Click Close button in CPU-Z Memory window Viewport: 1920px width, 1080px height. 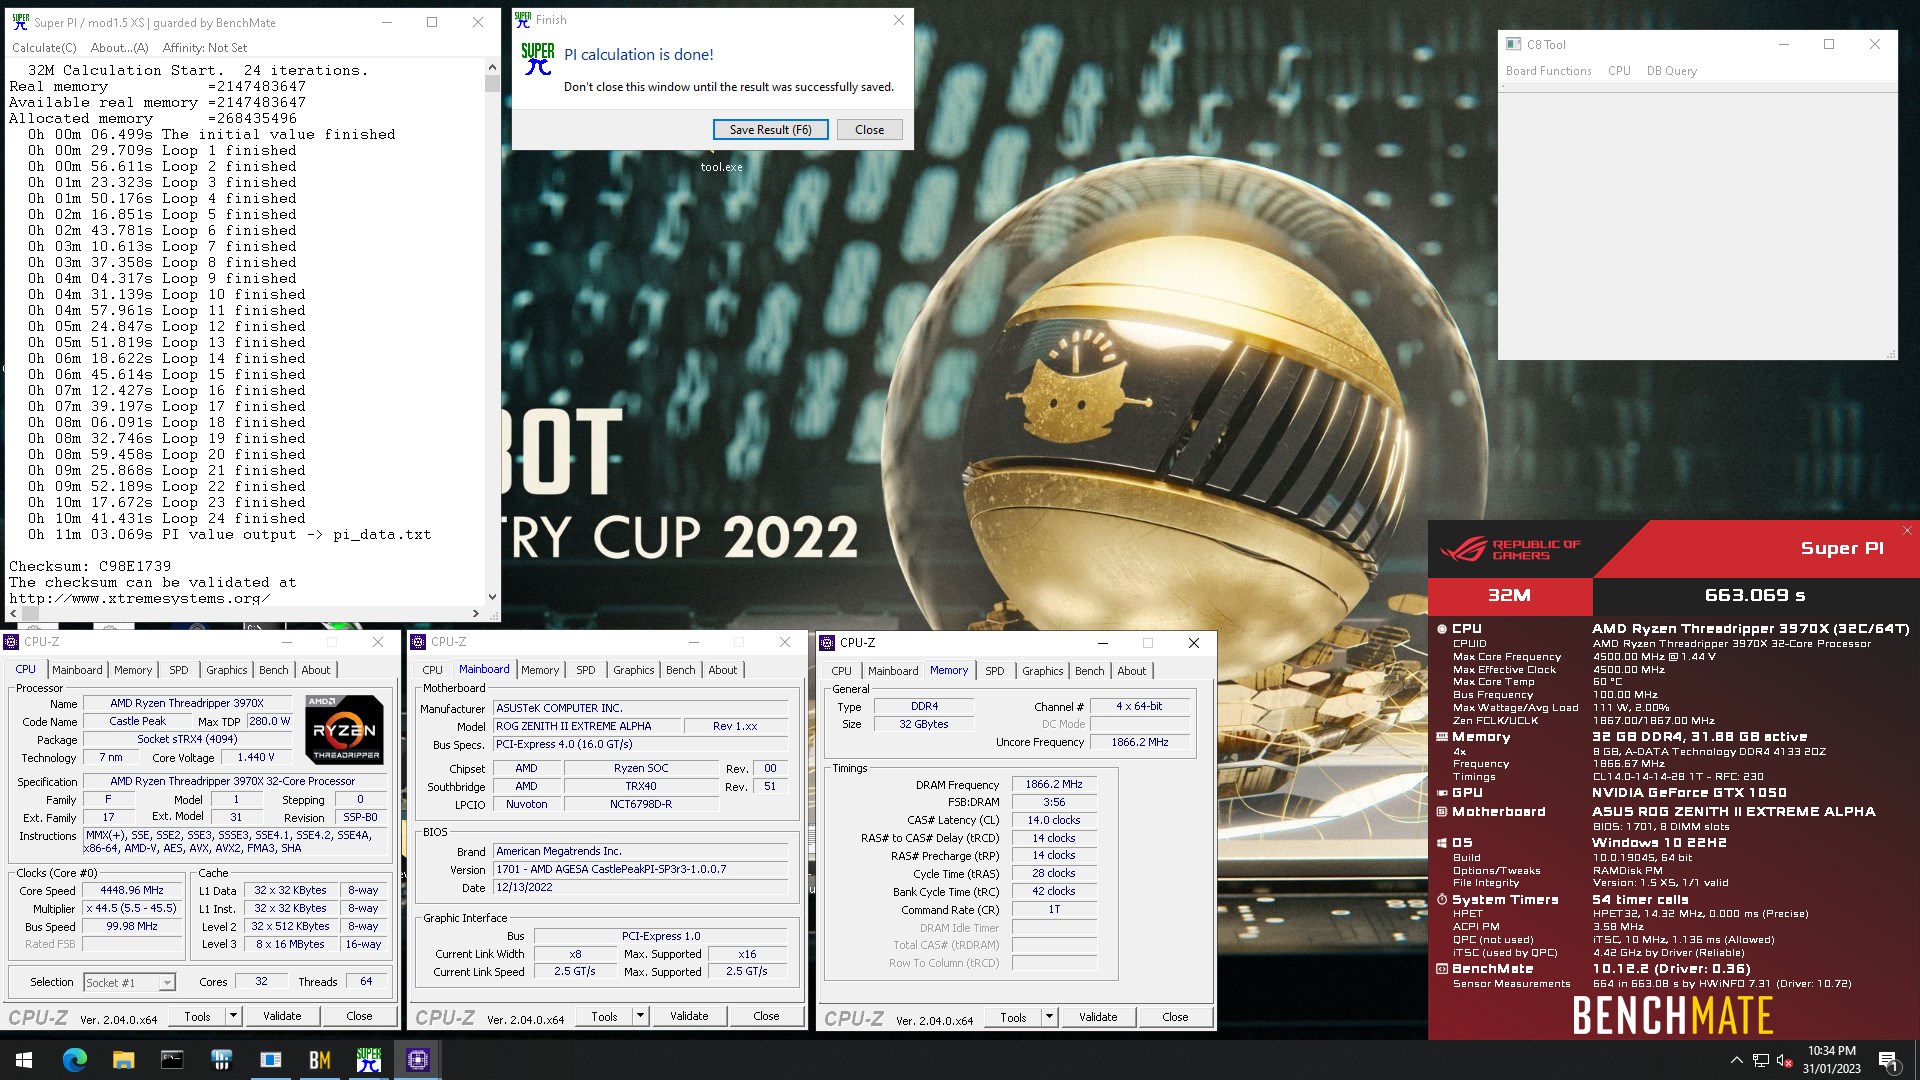pos(1175,1017)
